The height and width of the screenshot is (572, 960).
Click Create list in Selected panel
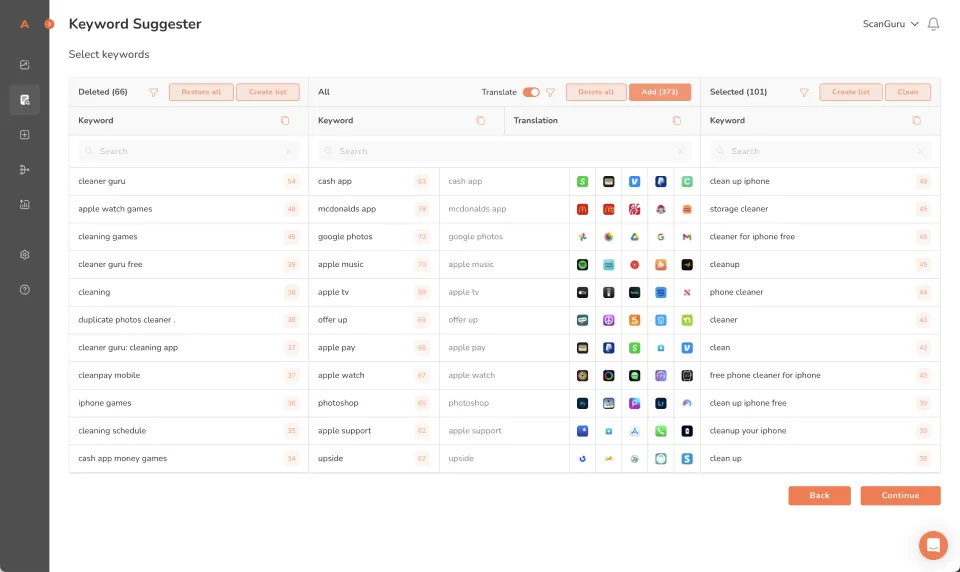[x=850, y=92]
